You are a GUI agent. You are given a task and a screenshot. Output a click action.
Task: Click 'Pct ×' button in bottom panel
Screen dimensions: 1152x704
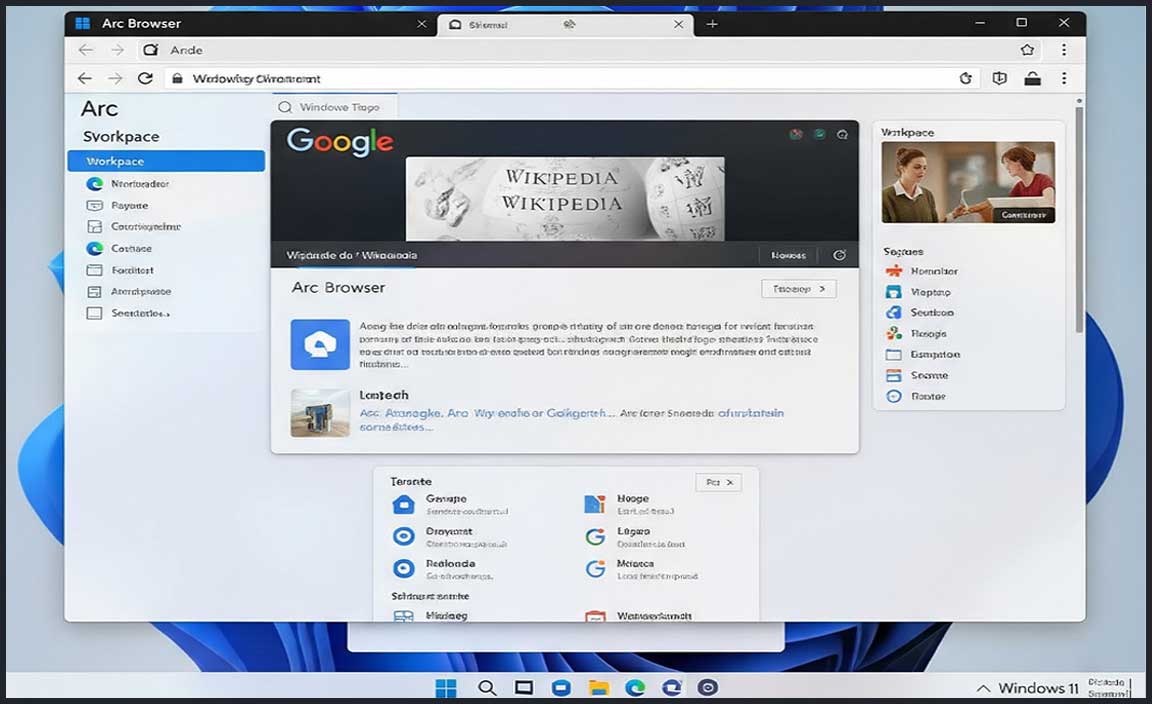tap(719, 482)
